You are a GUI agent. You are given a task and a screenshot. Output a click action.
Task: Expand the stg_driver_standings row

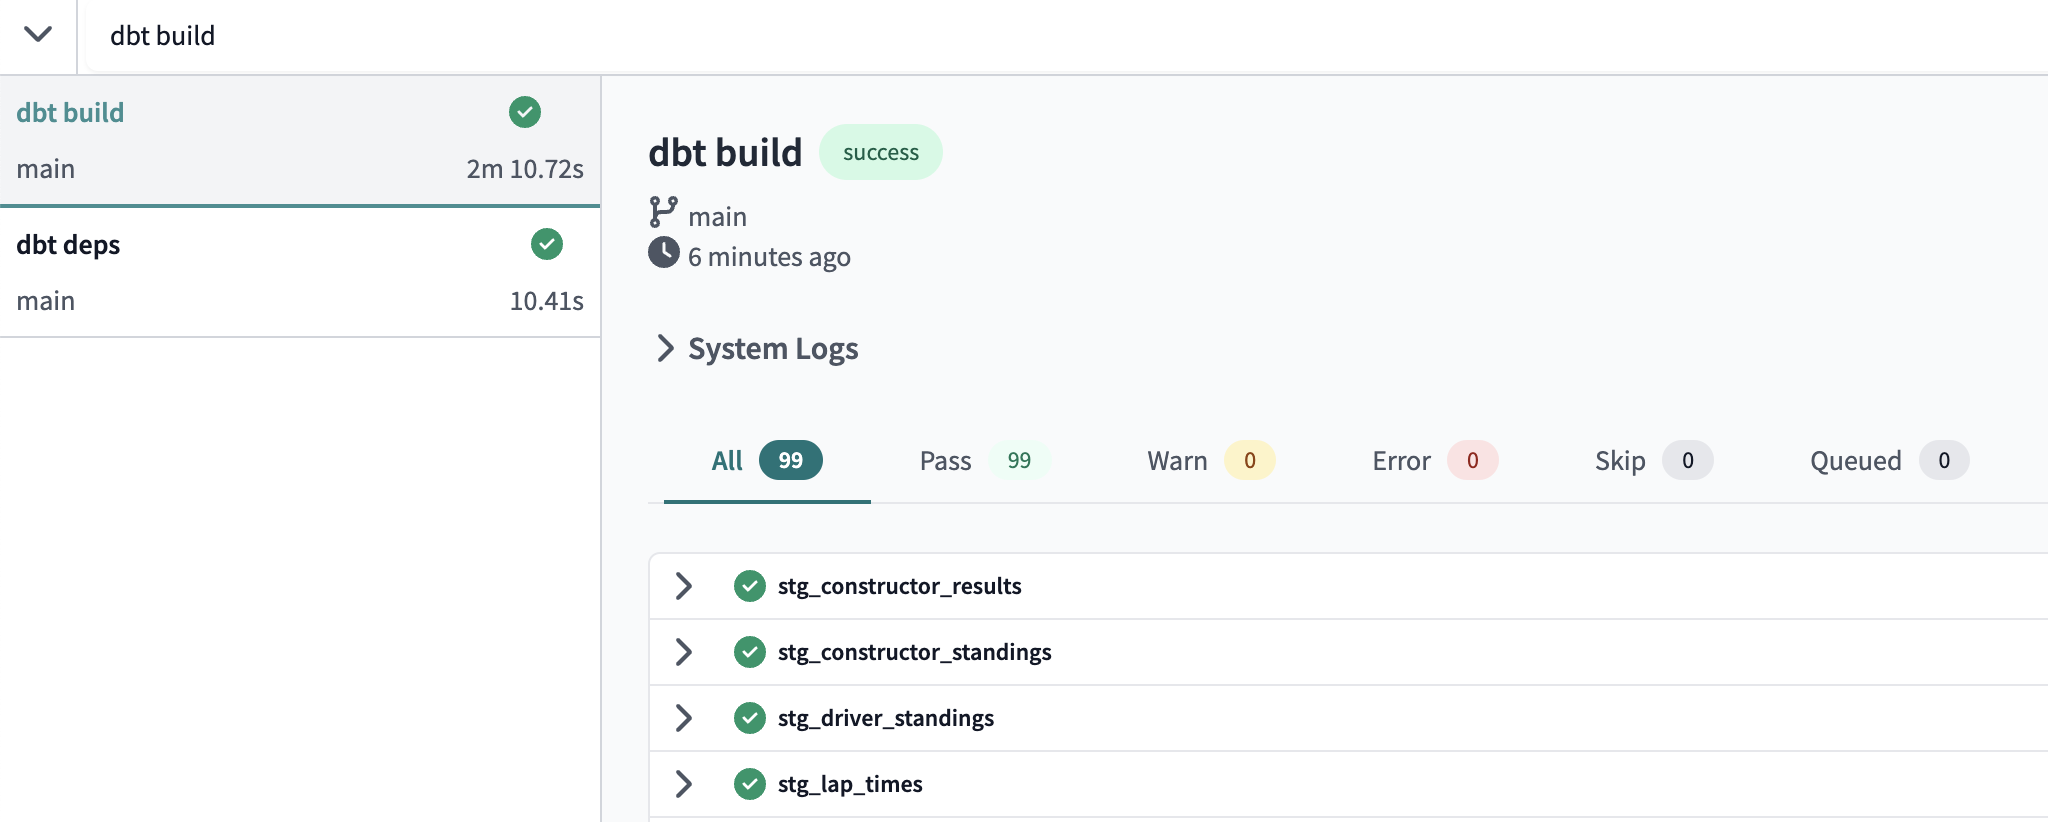(684, 718)
